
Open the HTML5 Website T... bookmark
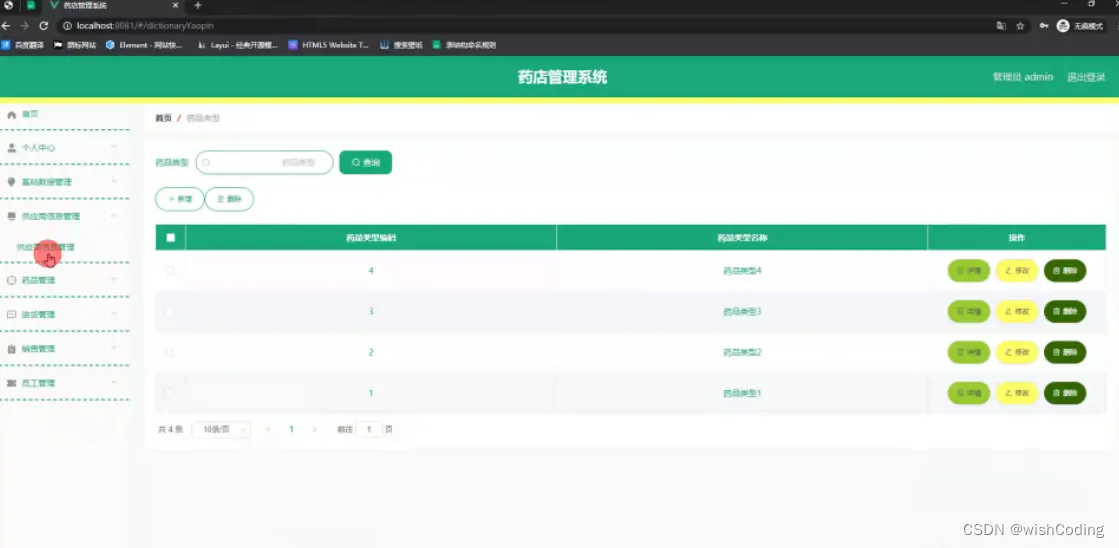(329, 45)
